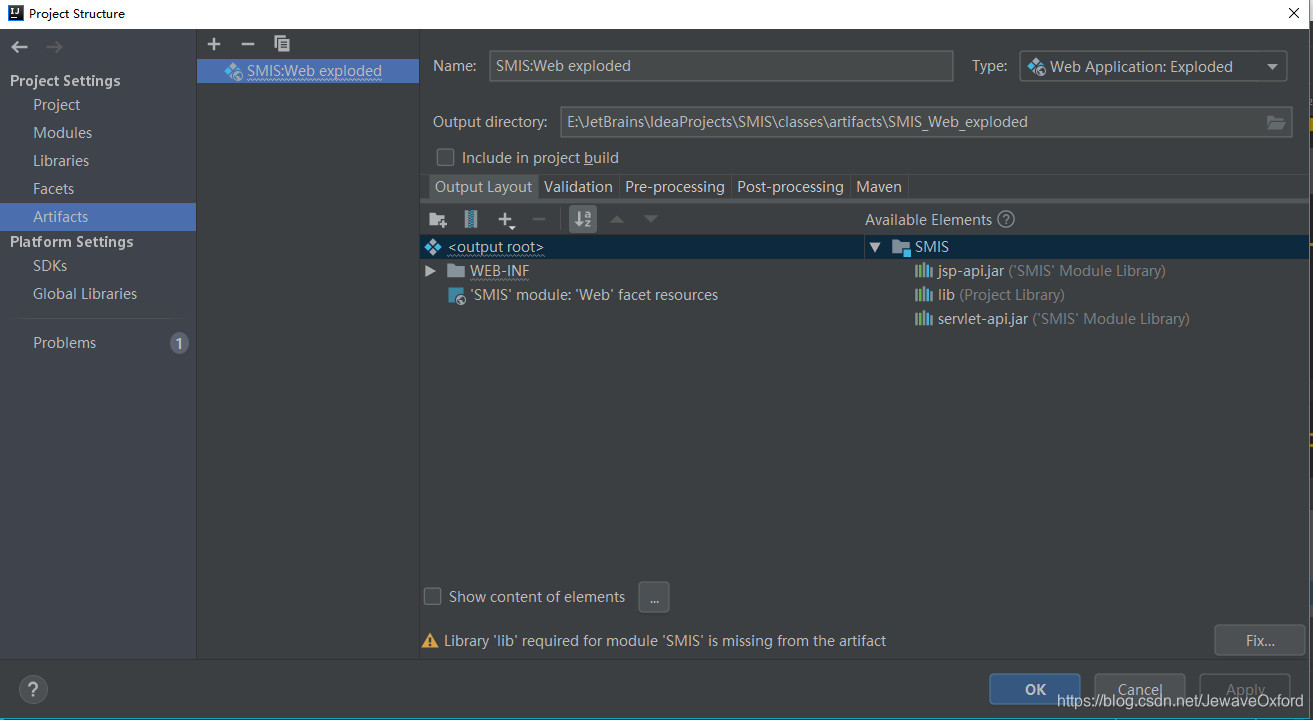Click the servlet-api.jar library icon

coord(924,319)
